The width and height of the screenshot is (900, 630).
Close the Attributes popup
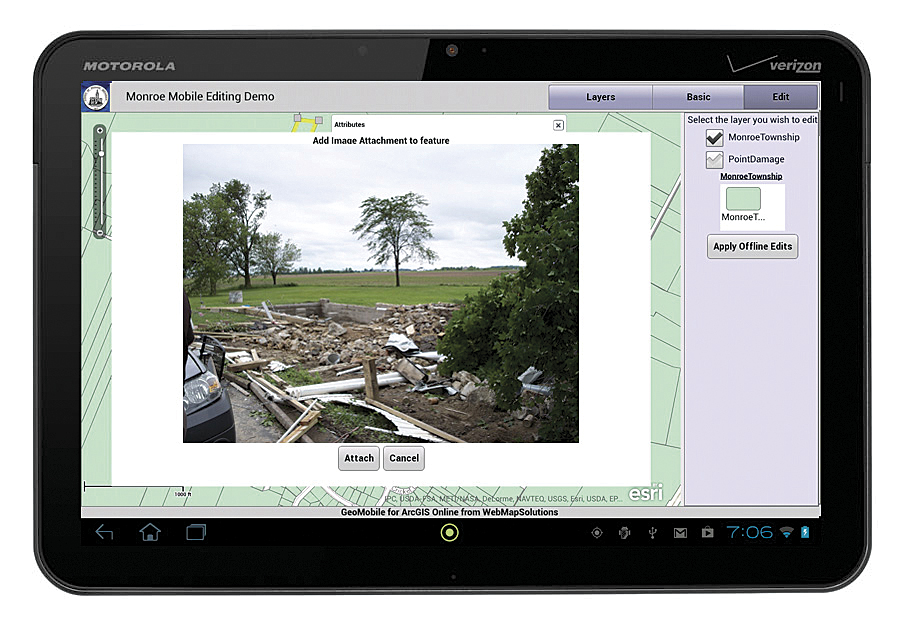coord(558,125)
